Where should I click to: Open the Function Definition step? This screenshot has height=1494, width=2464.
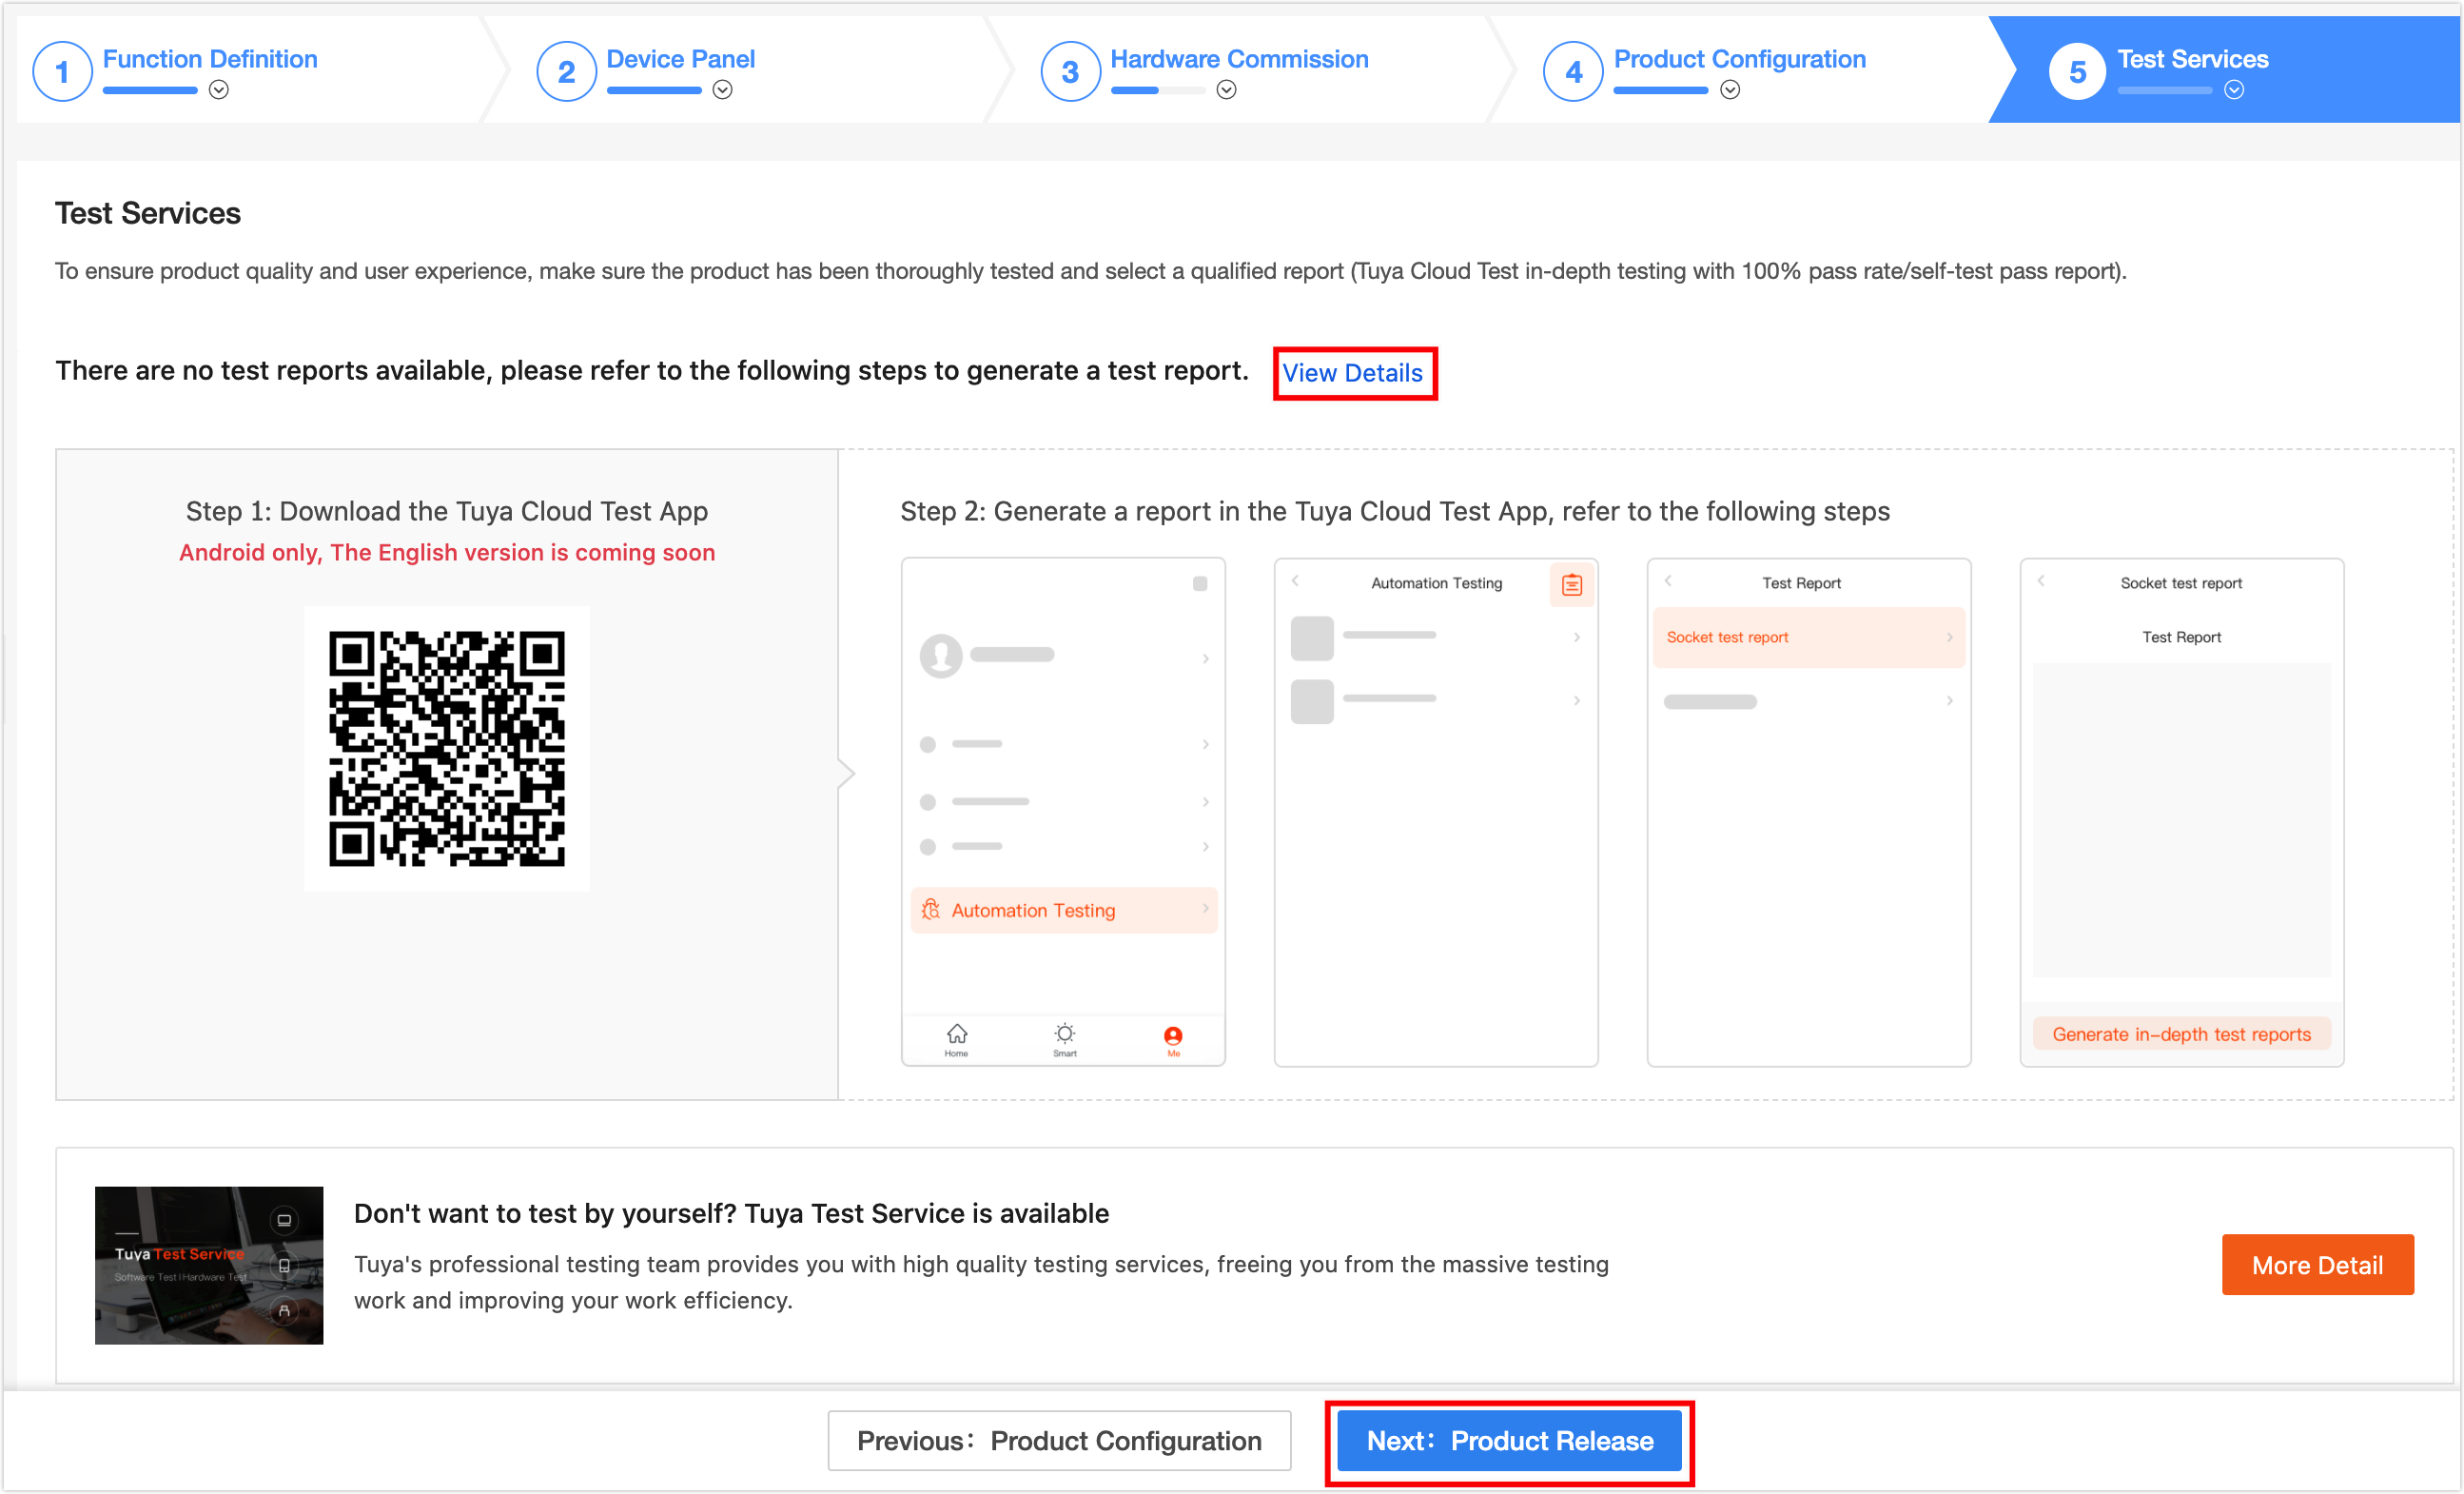coord(210,59)
